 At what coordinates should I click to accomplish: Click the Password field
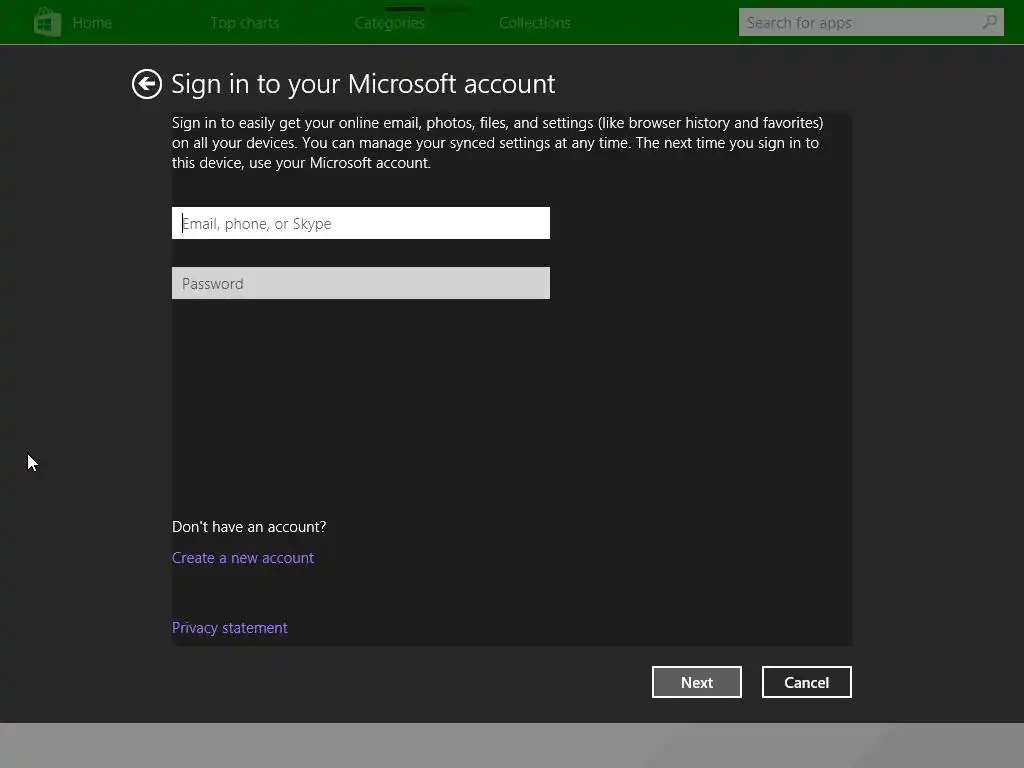click(360, 283)
